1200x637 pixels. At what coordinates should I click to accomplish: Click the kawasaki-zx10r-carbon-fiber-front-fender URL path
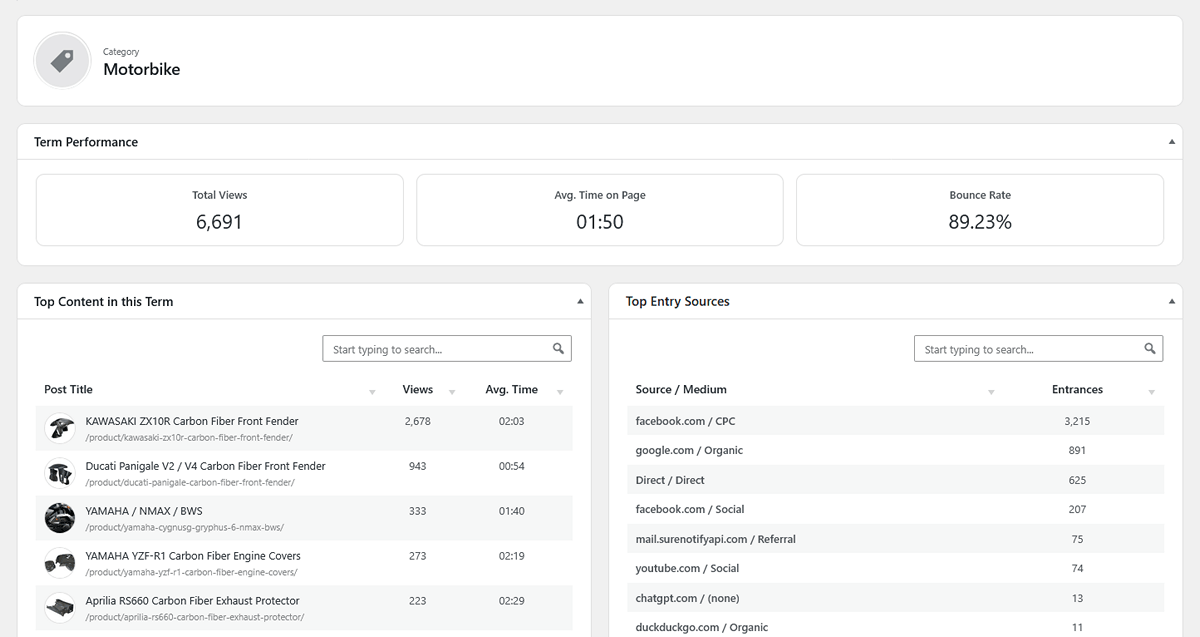pyautogui.click(x=189, y=437)
